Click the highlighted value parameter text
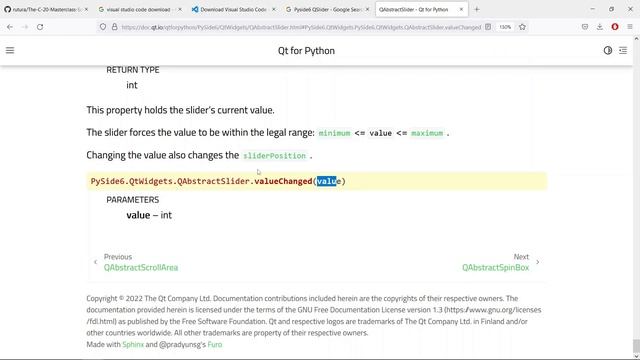This screenshot has width=640, height=360. click(x=327, y=181)
